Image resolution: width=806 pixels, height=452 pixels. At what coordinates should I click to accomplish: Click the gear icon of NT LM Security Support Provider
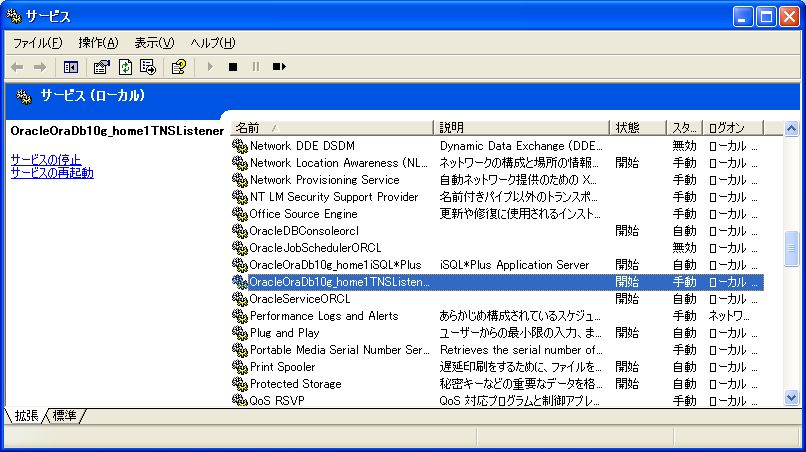(x=240, y=197)
